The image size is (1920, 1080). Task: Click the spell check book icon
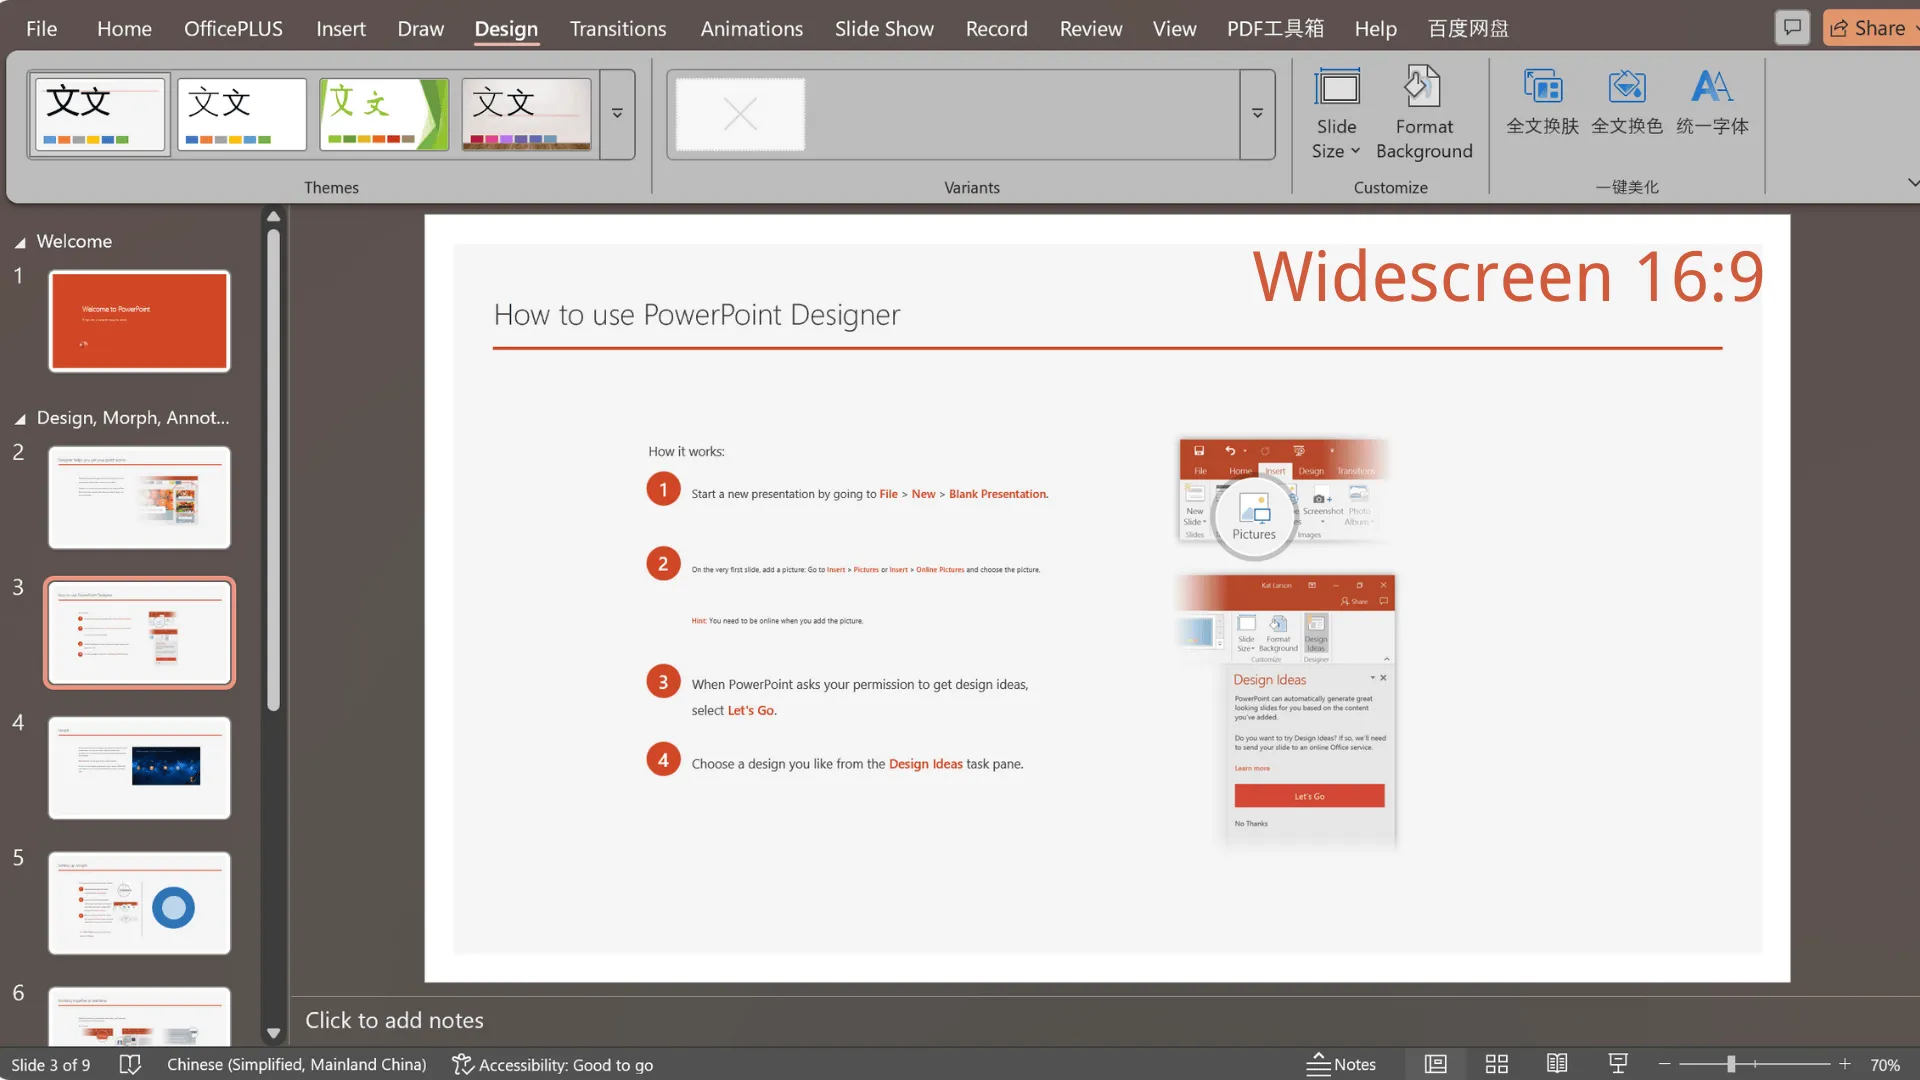pyautogui.click(x=130, y=1065)
